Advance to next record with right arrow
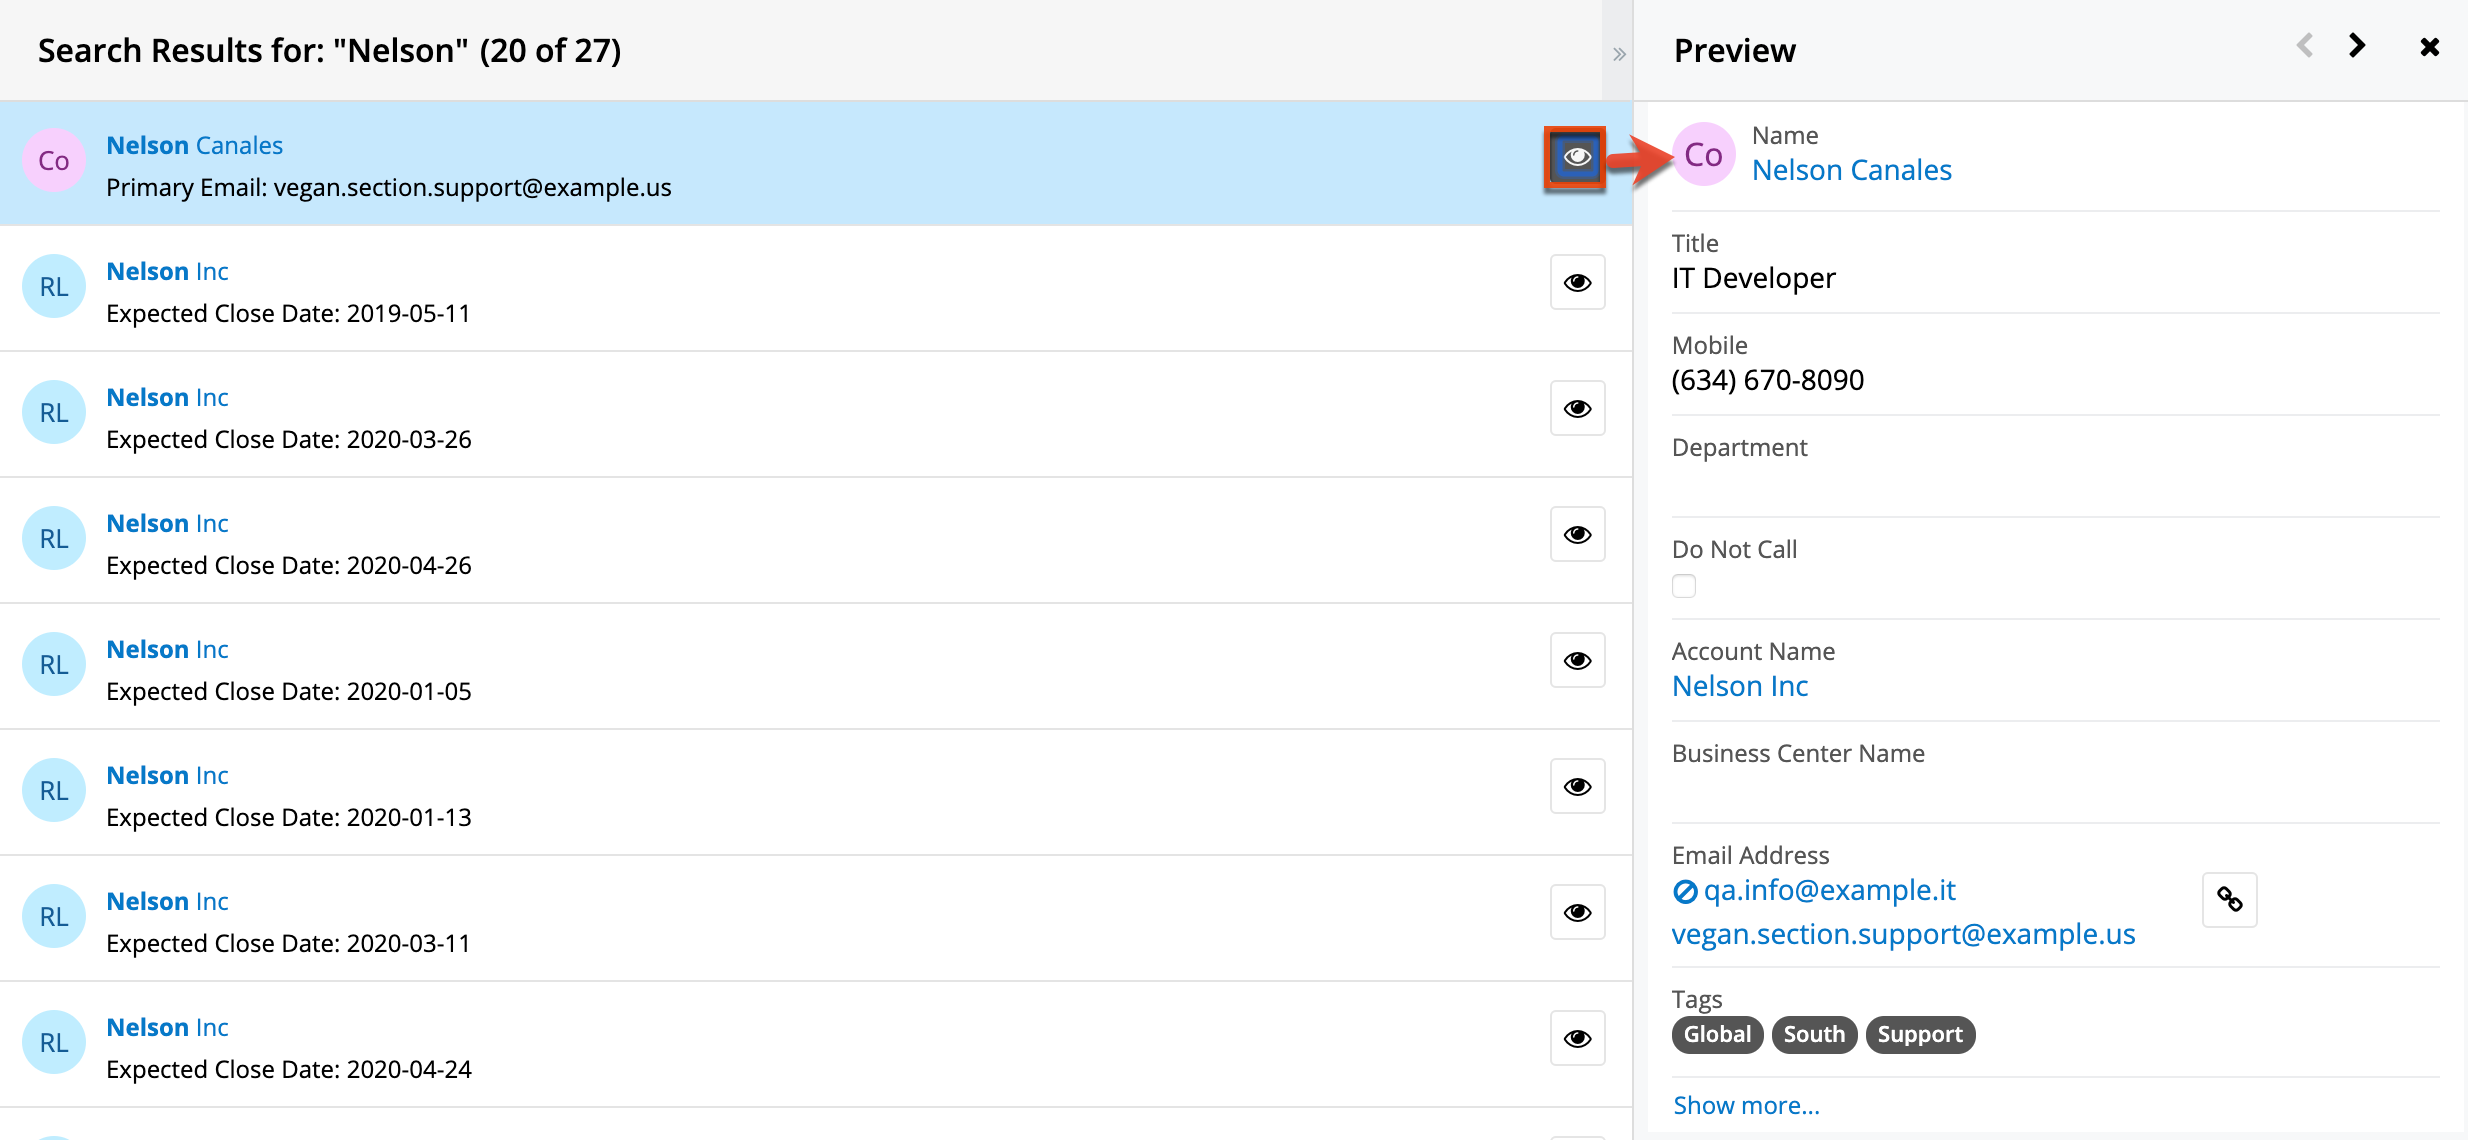Screen dimensions: 2468x1140 2357,45
